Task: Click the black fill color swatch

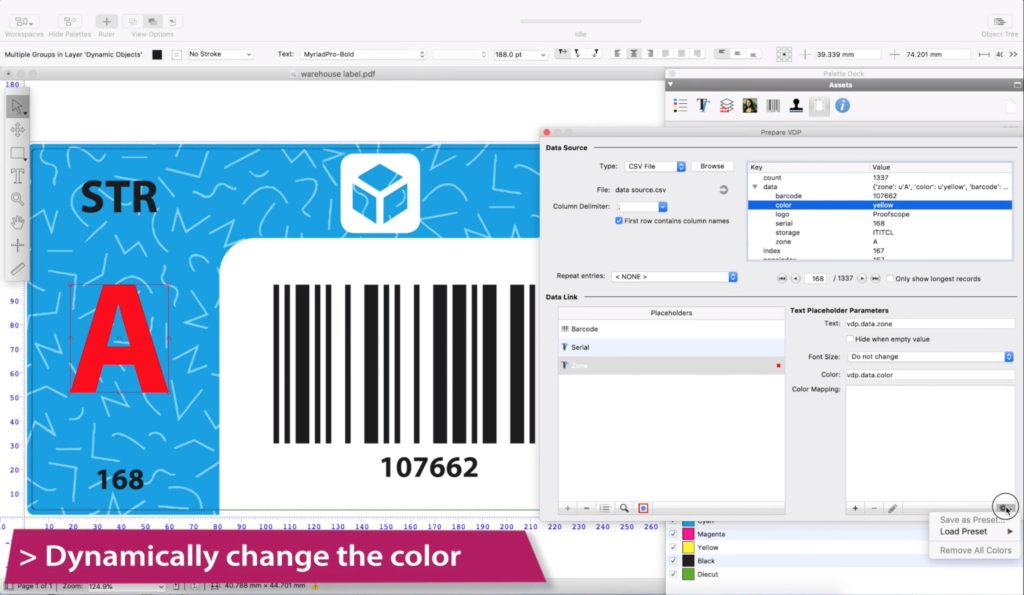Action: (x=157, y=55)
